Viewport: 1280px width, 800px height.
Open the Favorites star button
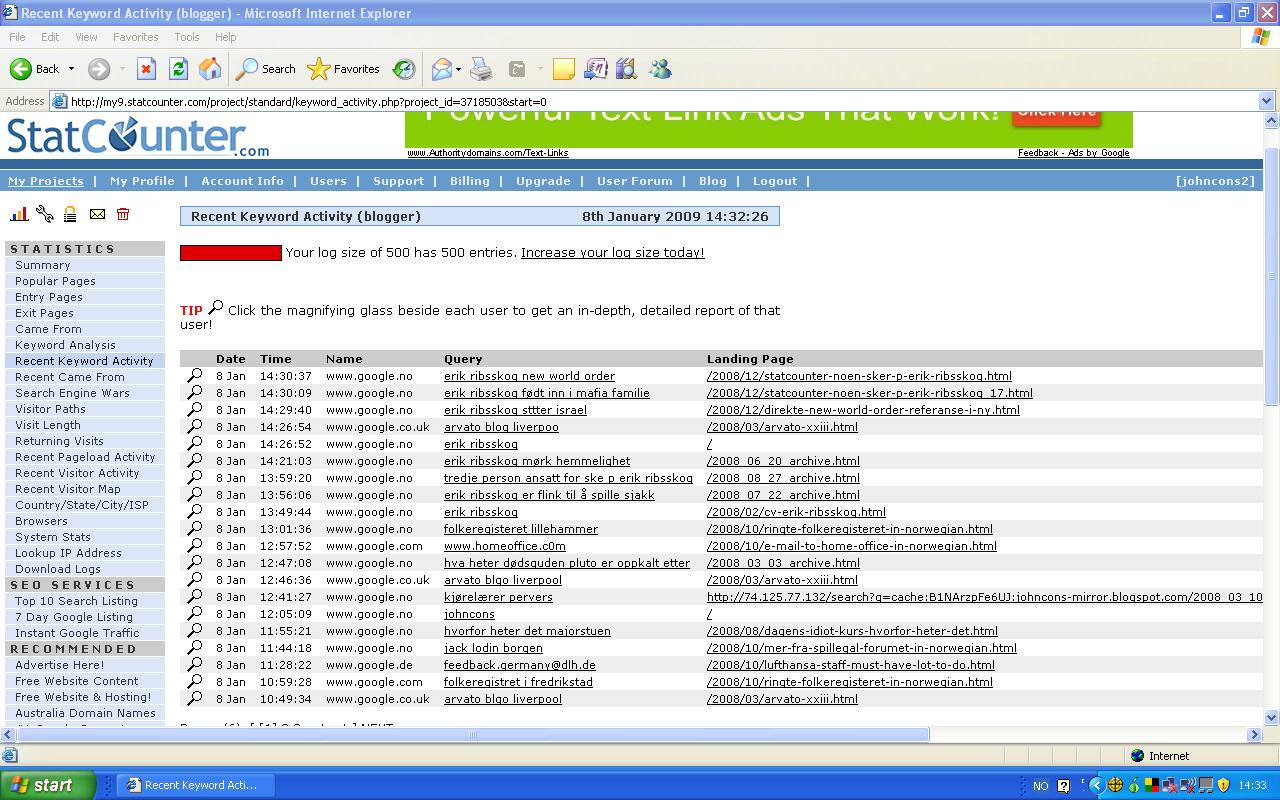pos(344,69)
